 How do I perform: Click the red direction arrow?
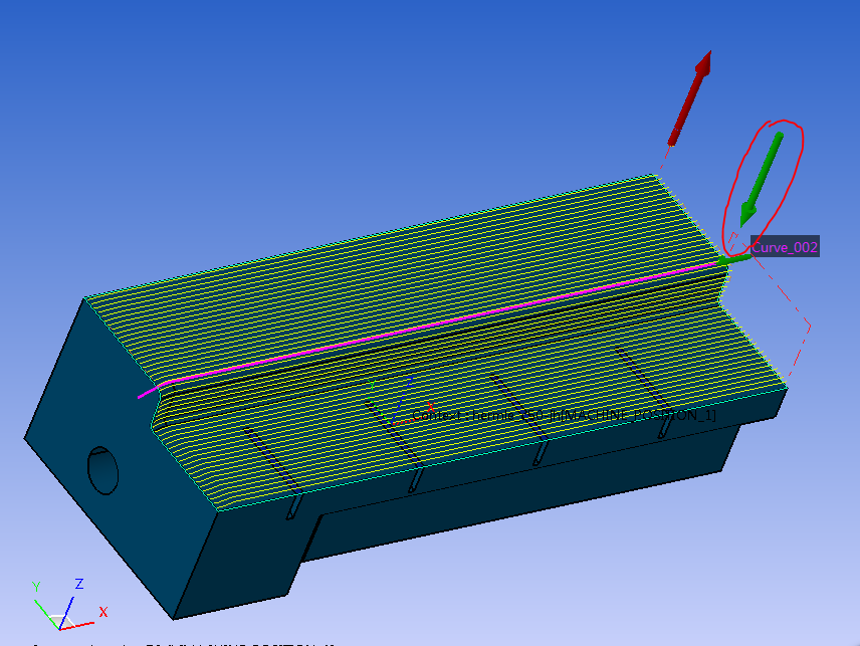coord(690,95)
